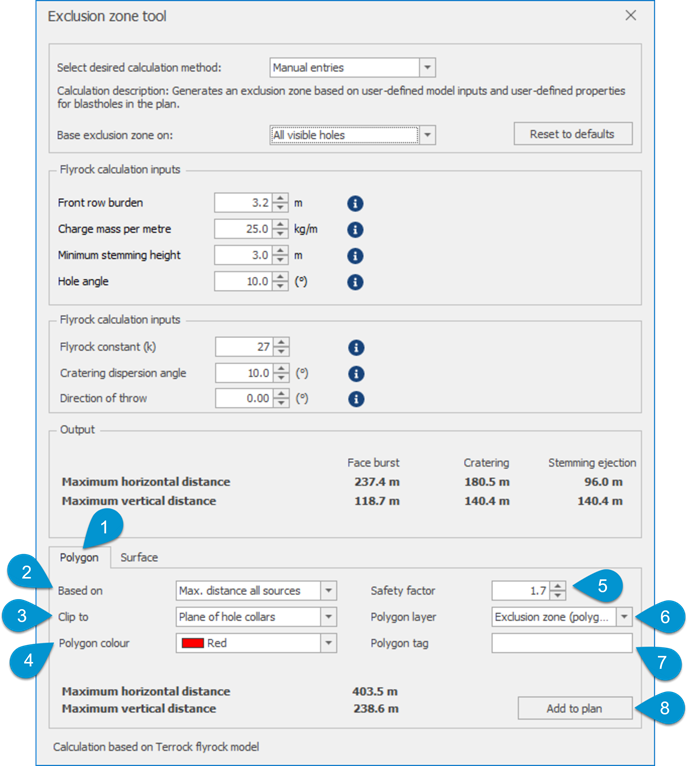Increase Hole angle value
The width and height of the screenshot is (689, 766).
coord(280,277)
